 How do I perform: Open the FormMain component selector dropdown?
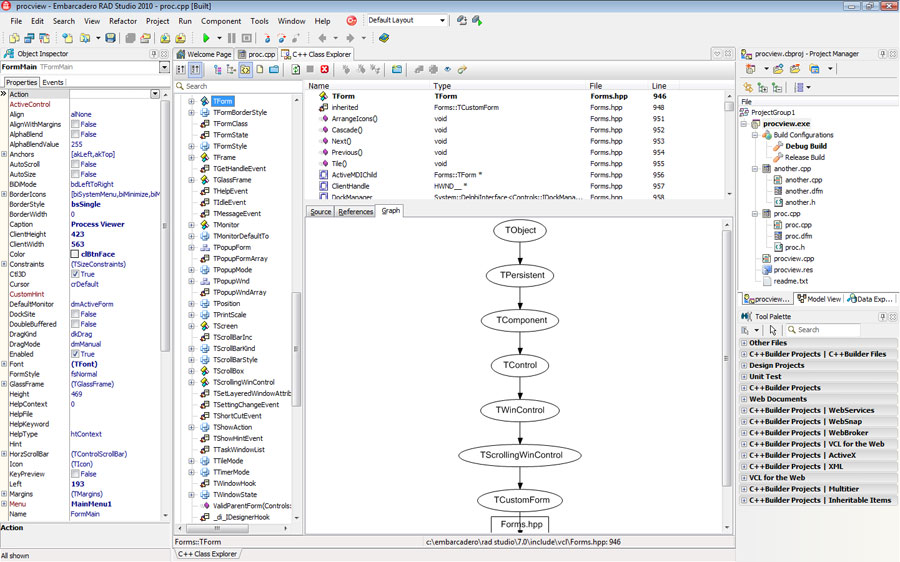click(x=164, y=67)
